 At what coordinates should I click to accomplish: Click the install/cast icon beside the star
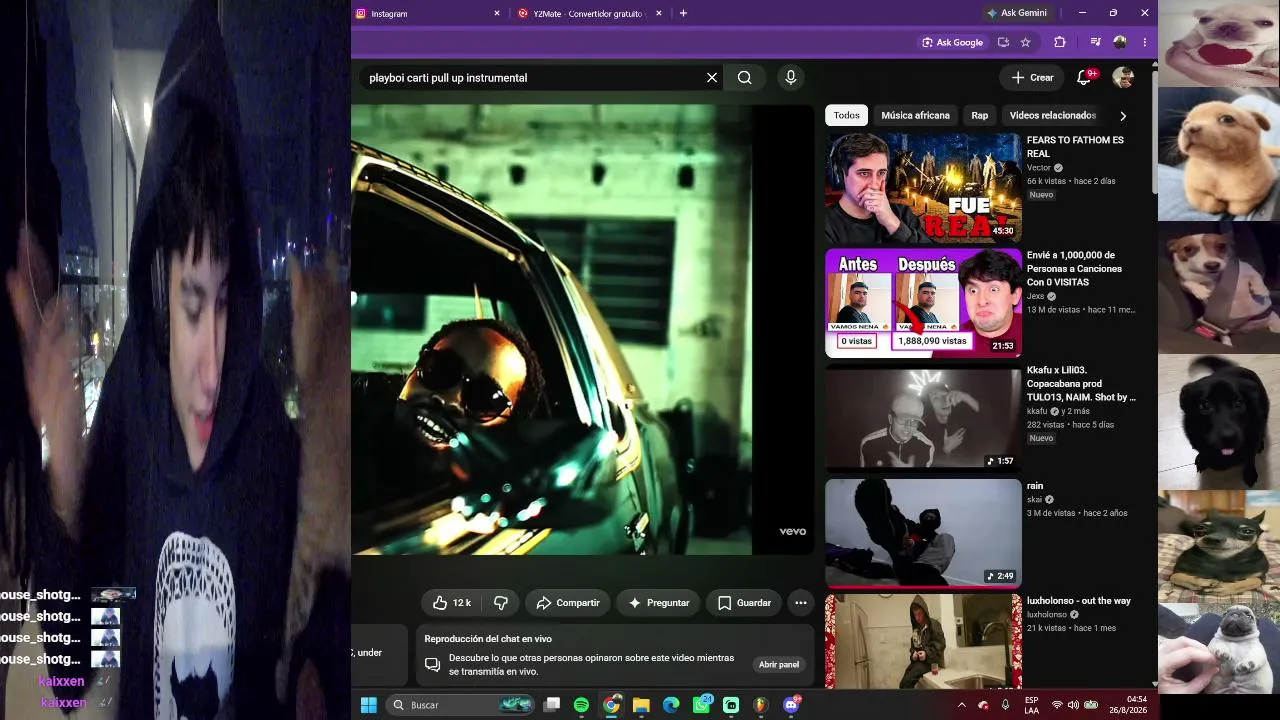coord(1003,43)
